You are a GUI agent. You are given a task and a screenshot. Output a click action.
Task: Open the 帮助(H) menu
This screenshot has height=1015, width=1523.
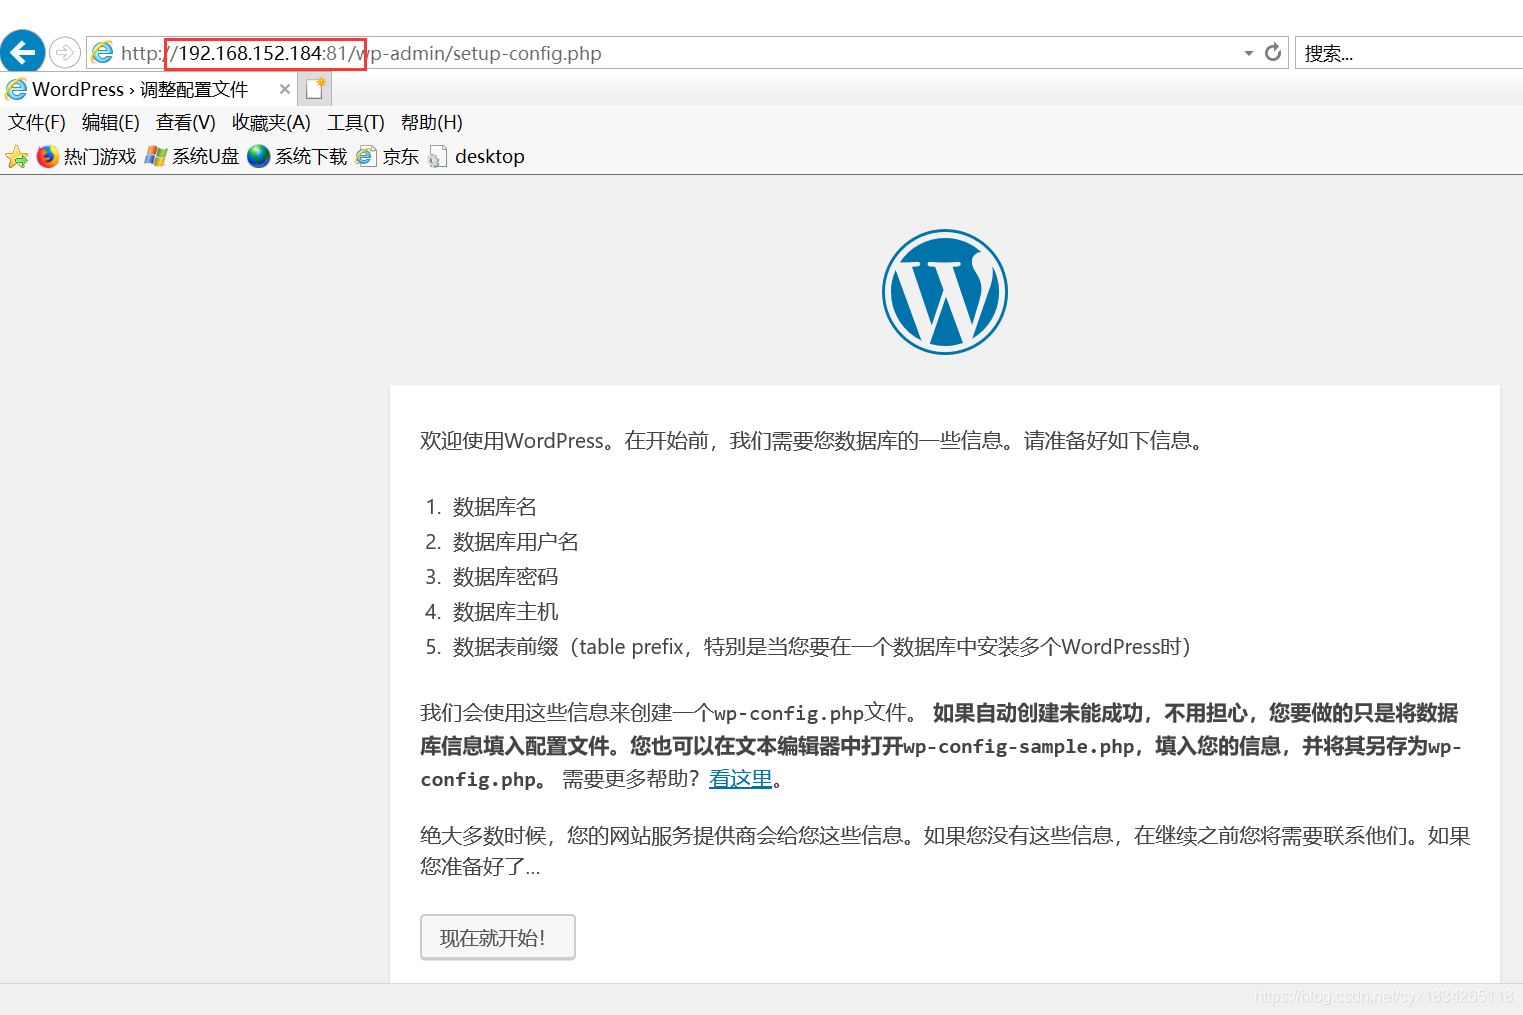click(x=432, y=122)
